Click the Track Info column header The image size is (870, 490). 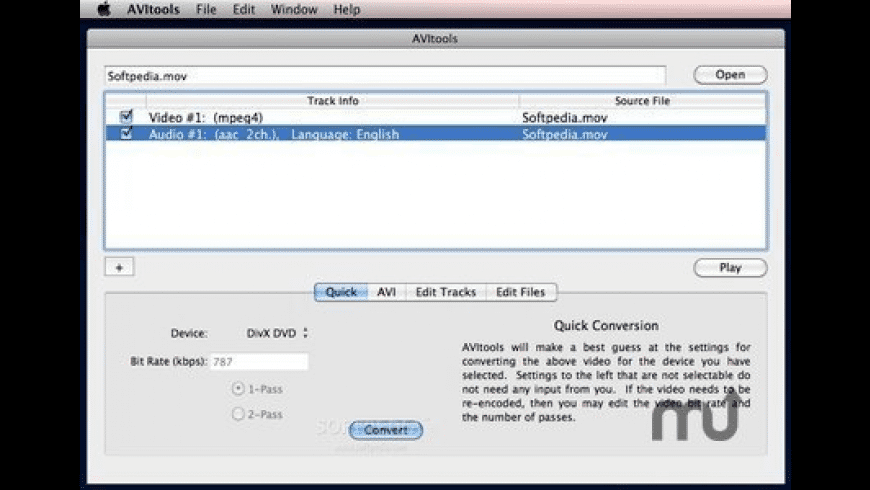[333, 100]
